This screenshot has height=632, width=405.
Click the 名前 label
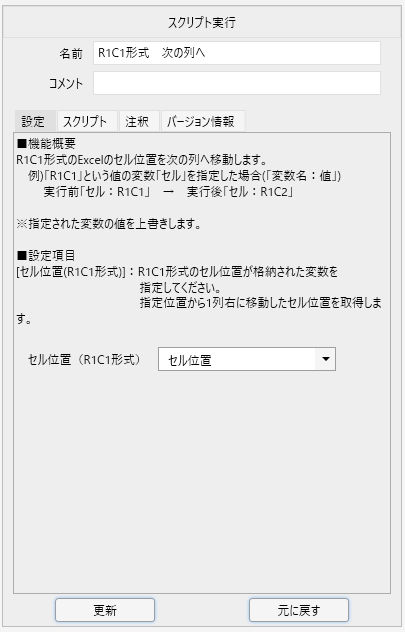pyautogui.click(x=71, y=53)
